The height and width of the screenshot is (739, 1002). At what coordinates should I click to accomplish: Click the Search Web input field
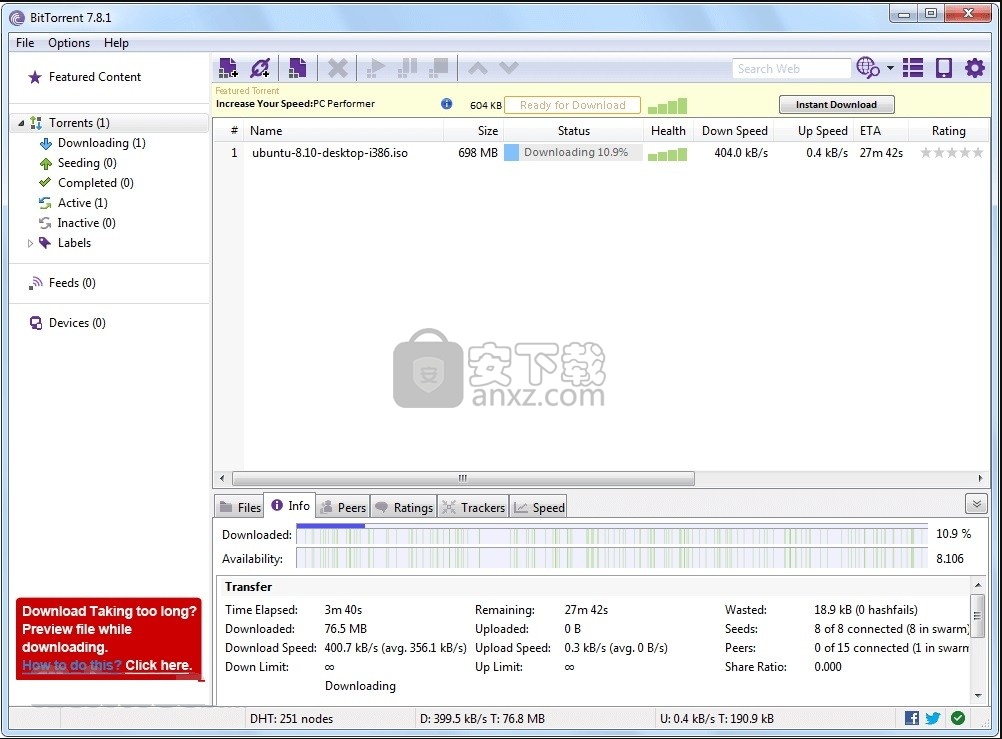[x=791, y=68]
